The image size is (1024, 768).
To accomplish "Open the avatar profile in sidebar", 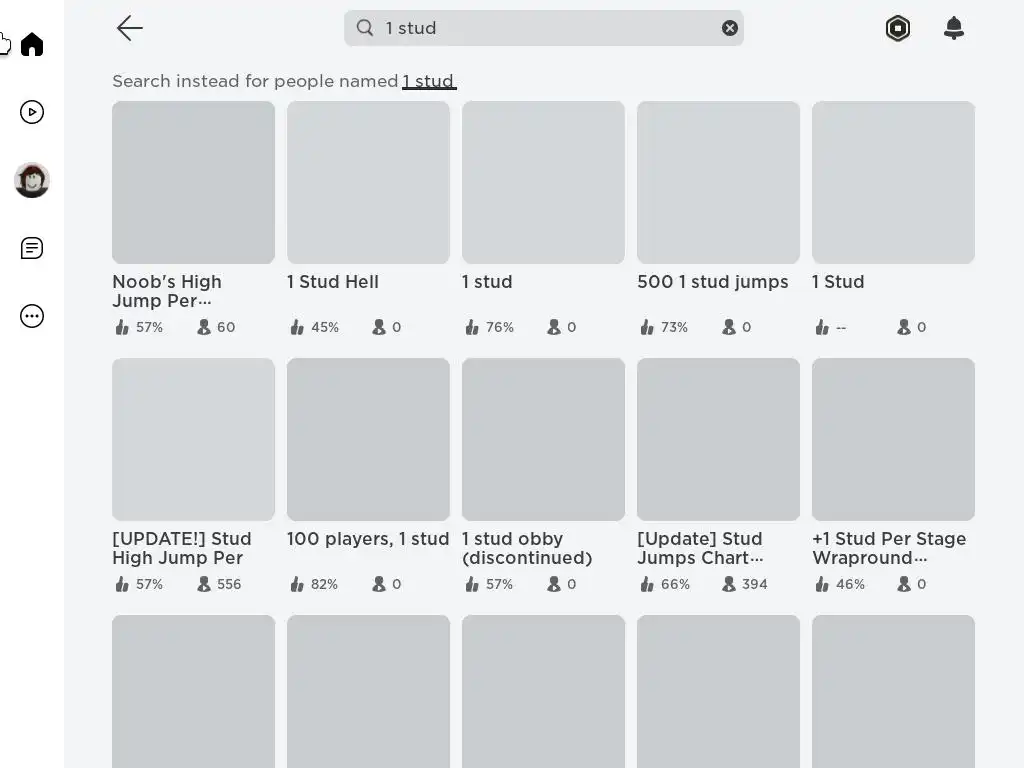I will tap(32, 180).
